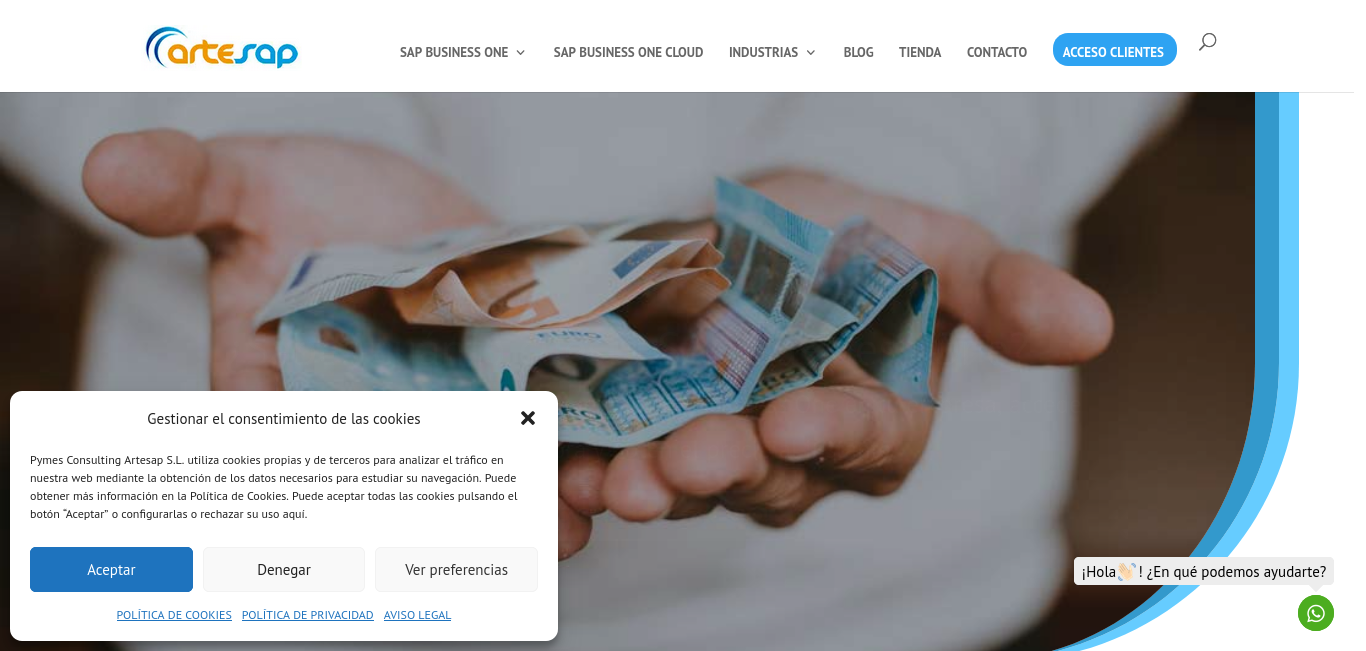Open the SAP Business One Cloud menu
This screenshot has width=1366, height=651.
tap(628, 52)
